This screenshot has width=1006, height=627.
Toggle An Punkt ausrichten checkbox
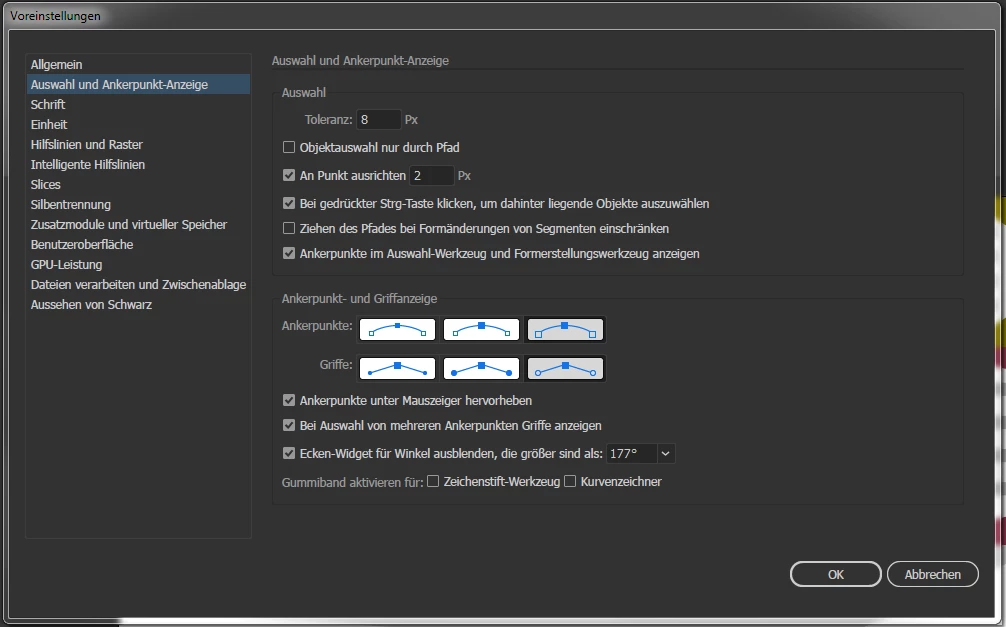click(x=289, y=175)
